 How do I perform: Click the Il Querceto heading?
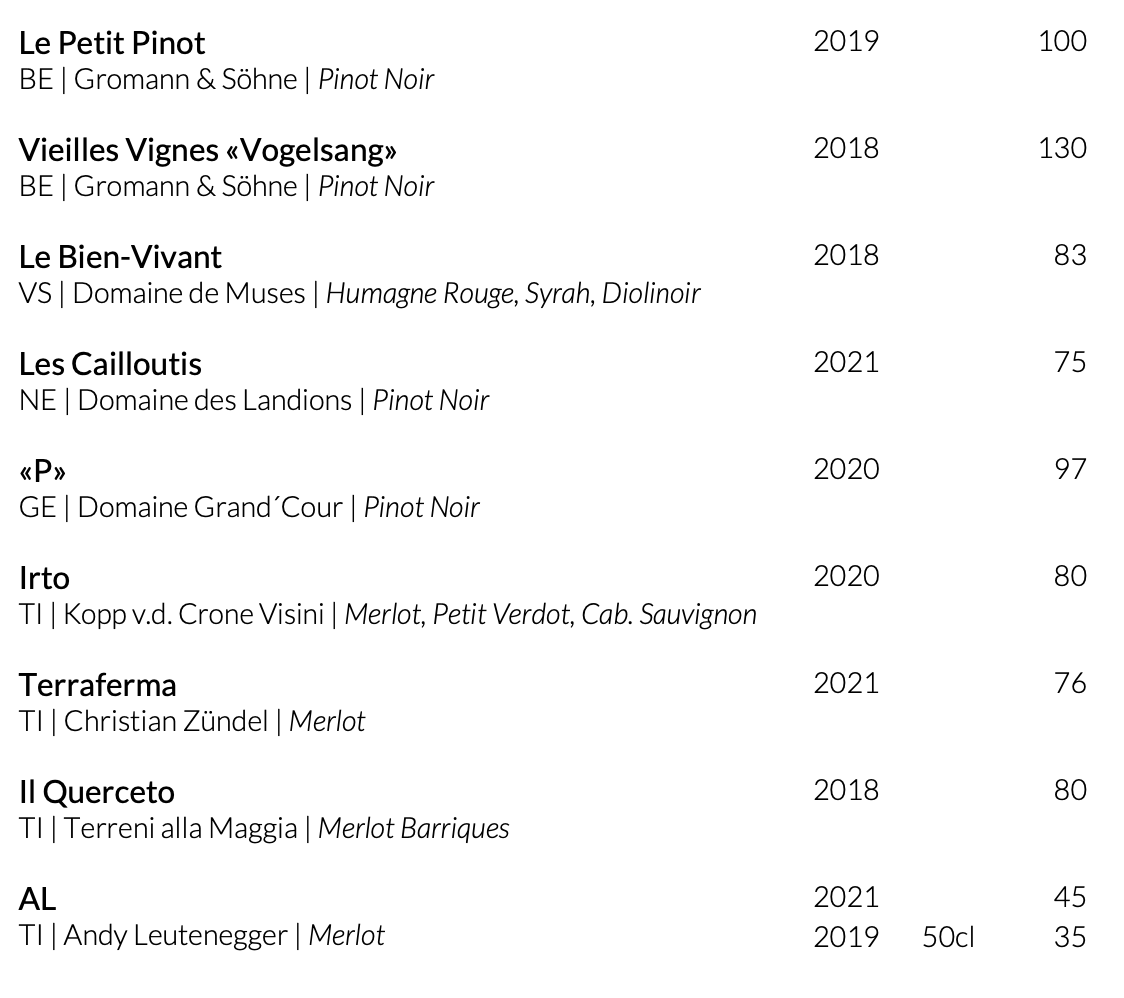click(97, 792)
